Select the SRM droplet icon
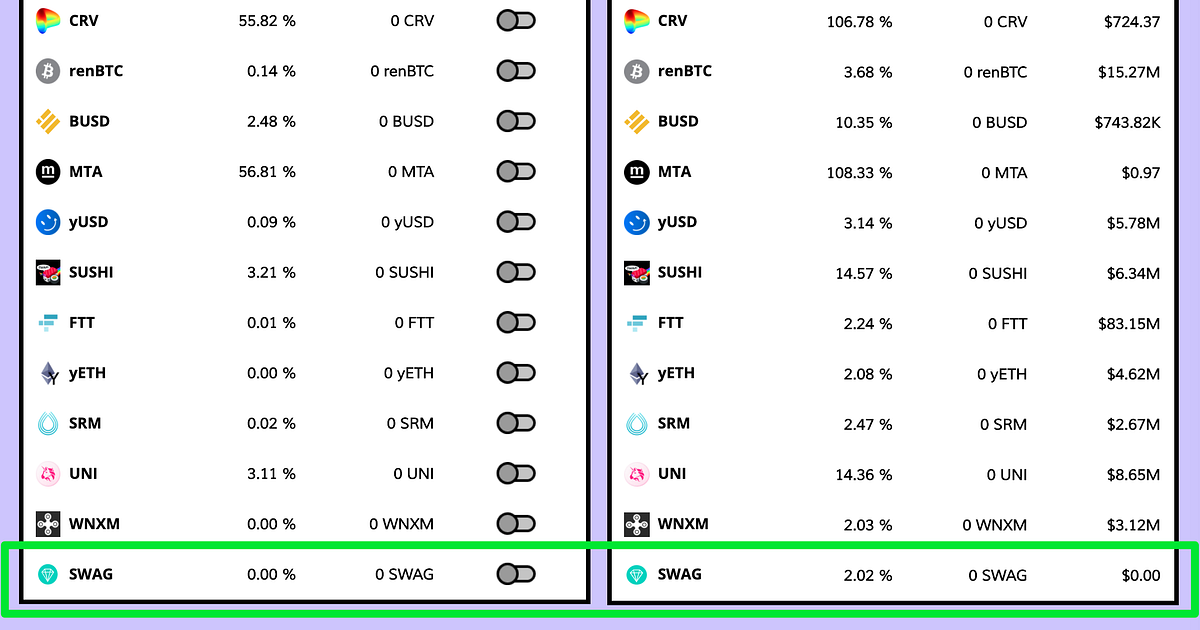1200x630 pixels. [x=44, y=423]
